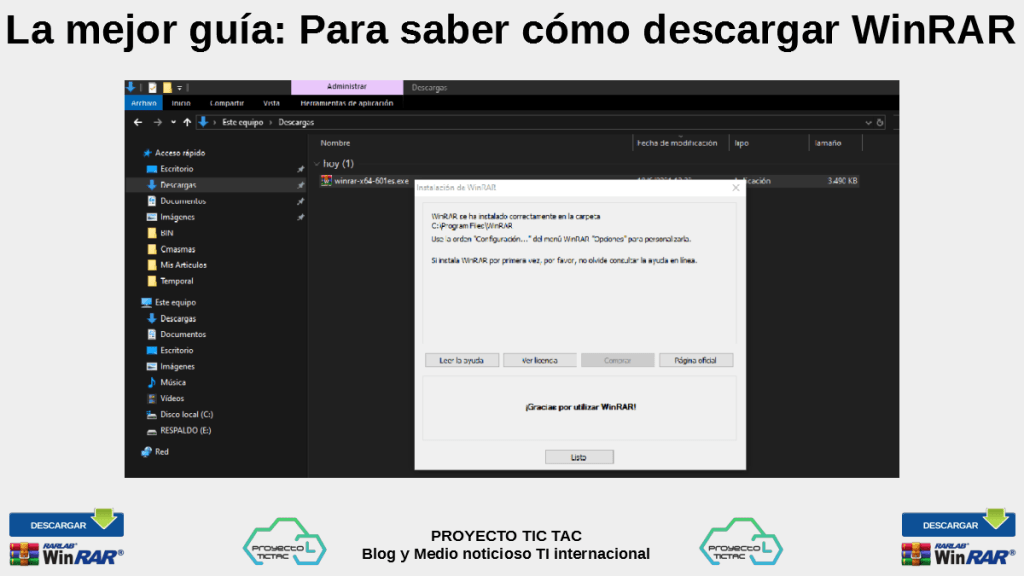Image resolution: width=1024 pixels, height=576 pixels.
Task: Open the Compartir ribbon tab
Action: coord(227,103)
